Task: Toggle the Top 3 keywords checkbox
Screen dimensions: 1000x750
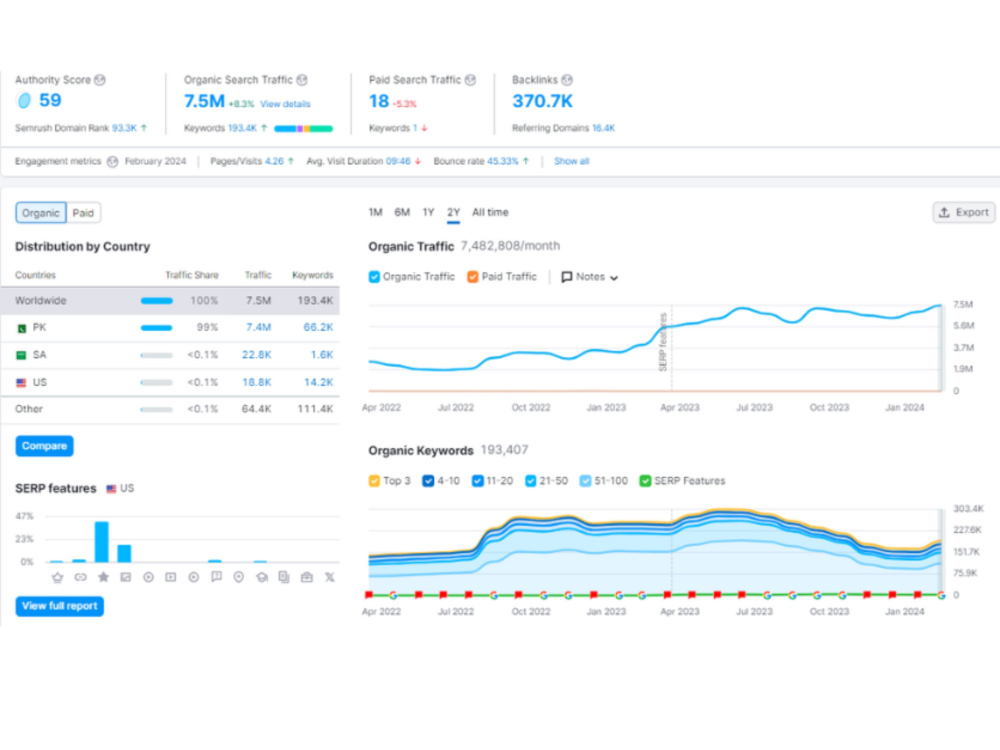Action: tap(374, 481)
